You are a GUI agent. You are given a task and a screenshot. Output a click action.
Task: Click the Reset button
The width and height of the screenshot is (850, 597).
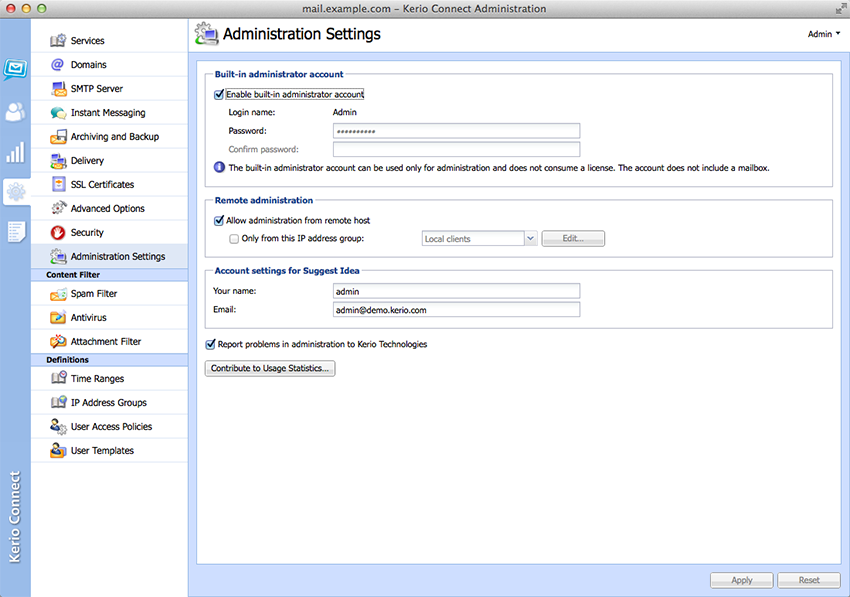point(809,580)
